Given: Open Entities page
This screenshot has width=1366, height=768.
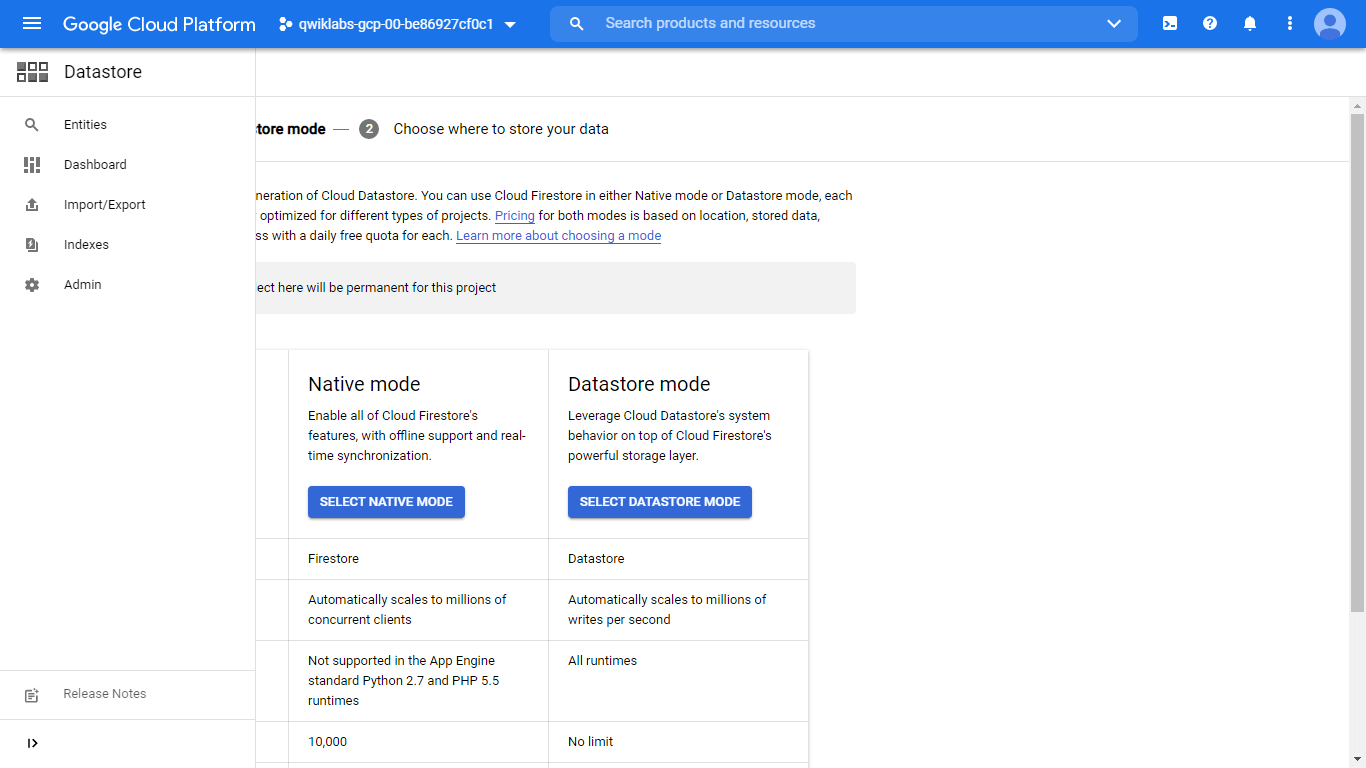Looking at the screenshot, I should [x=85, y=125].
